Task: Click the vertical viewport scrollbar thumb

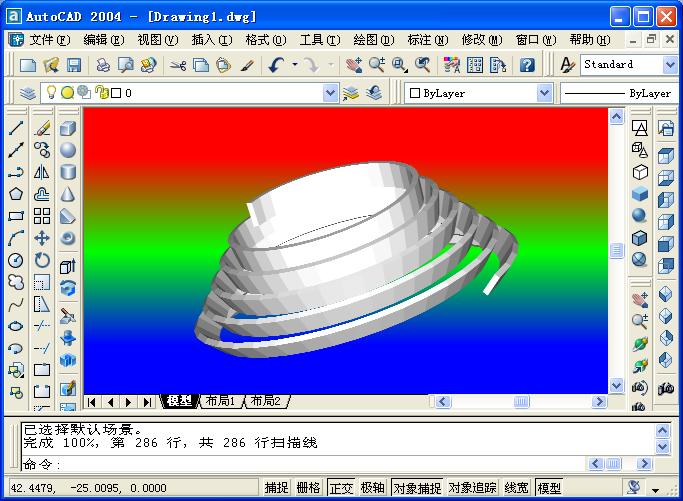Action: click(x=616, y=250)
